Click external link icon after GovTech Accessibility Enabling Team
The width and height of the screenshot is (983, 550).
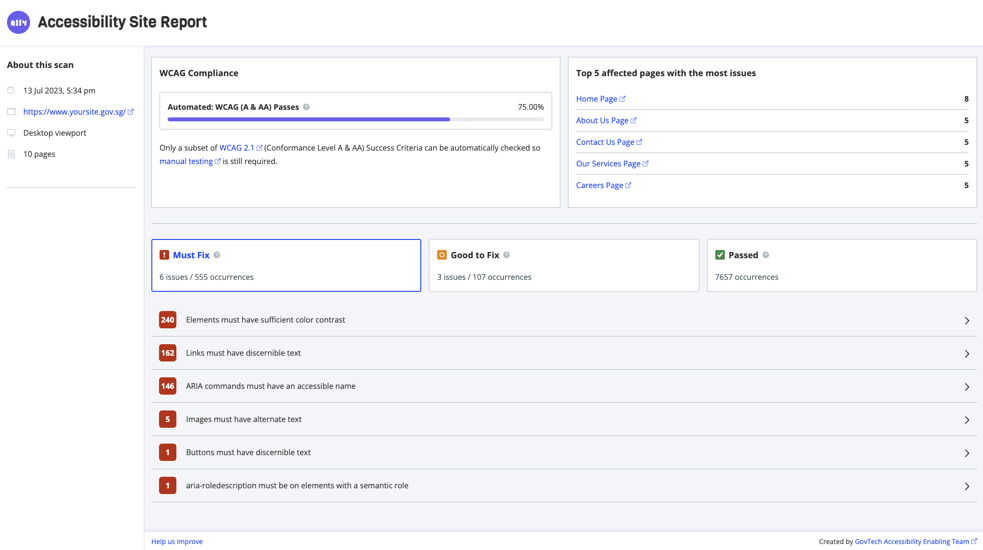pyautogui.click(x=974, y=541)
